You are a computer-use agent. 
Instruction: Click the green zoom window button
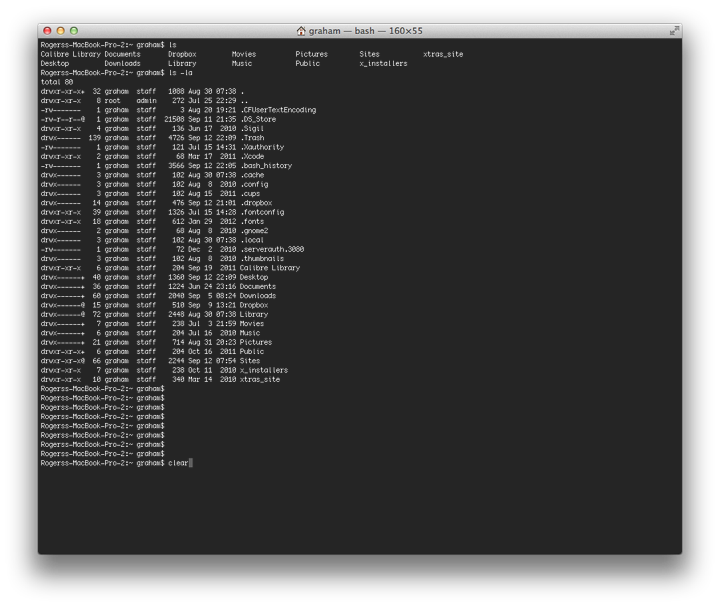[x=73, y=31]
